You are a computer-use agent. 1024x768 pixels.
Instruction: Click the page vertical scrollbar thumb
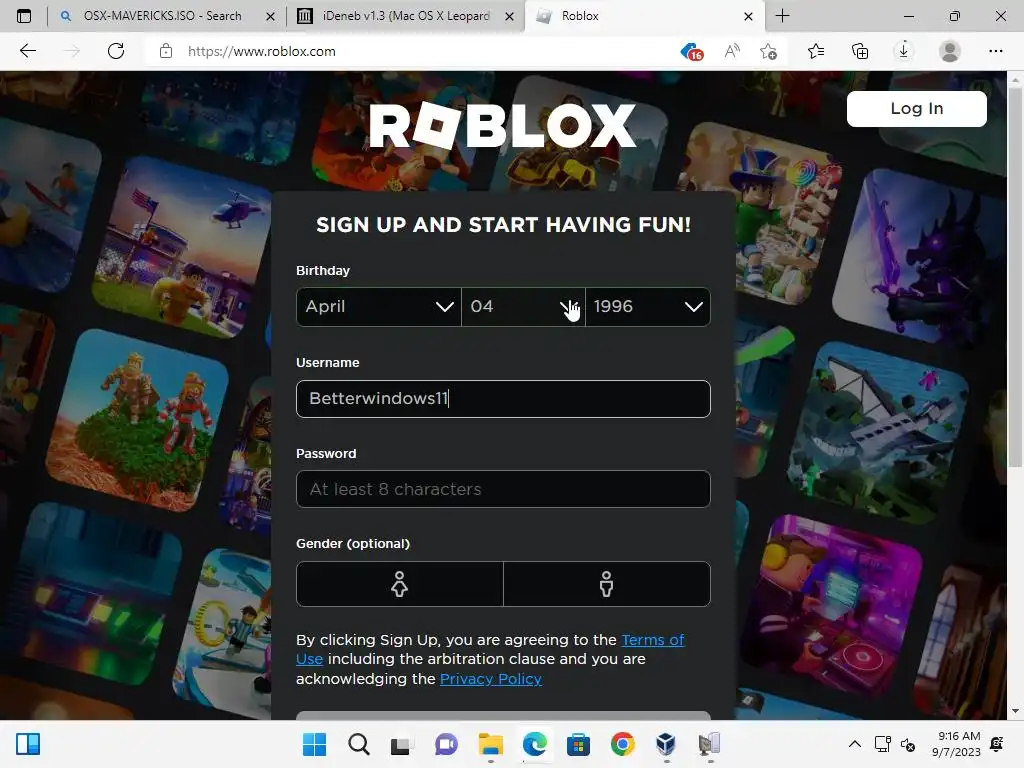tap(1015, 278)
